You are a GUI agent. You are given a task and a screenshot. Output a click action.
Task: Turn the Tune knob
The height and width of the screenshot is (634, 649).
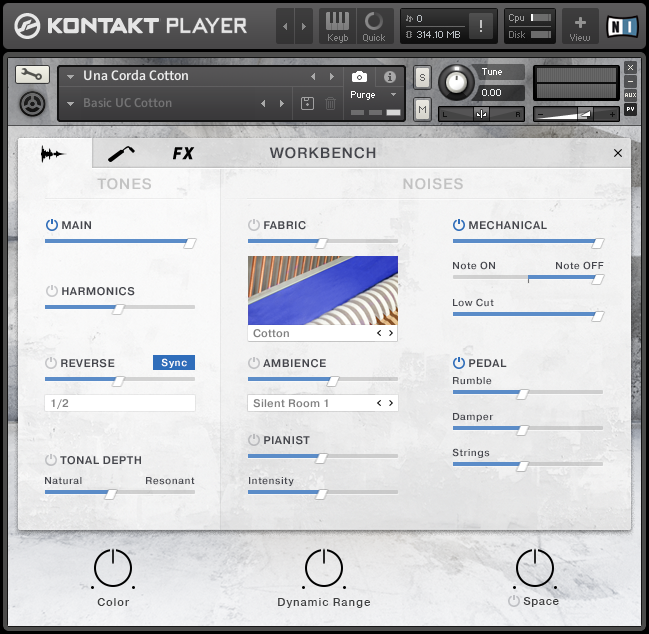click(x=456, y=82)
